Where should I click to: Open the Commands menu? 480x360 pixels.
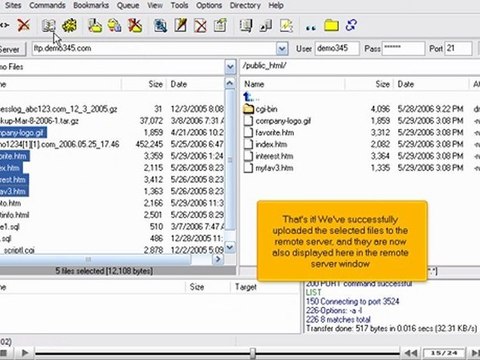47,5
